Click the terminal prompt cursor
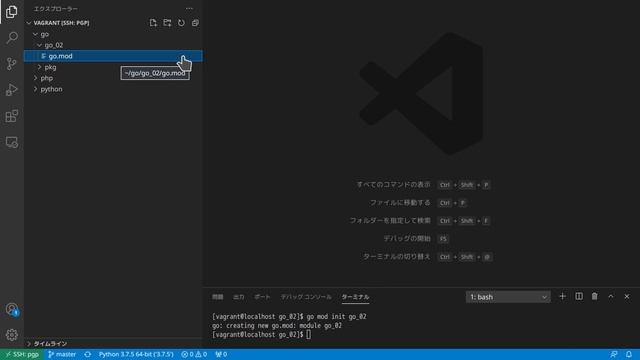The image size is (640, 360). click(x=309, y=335)
